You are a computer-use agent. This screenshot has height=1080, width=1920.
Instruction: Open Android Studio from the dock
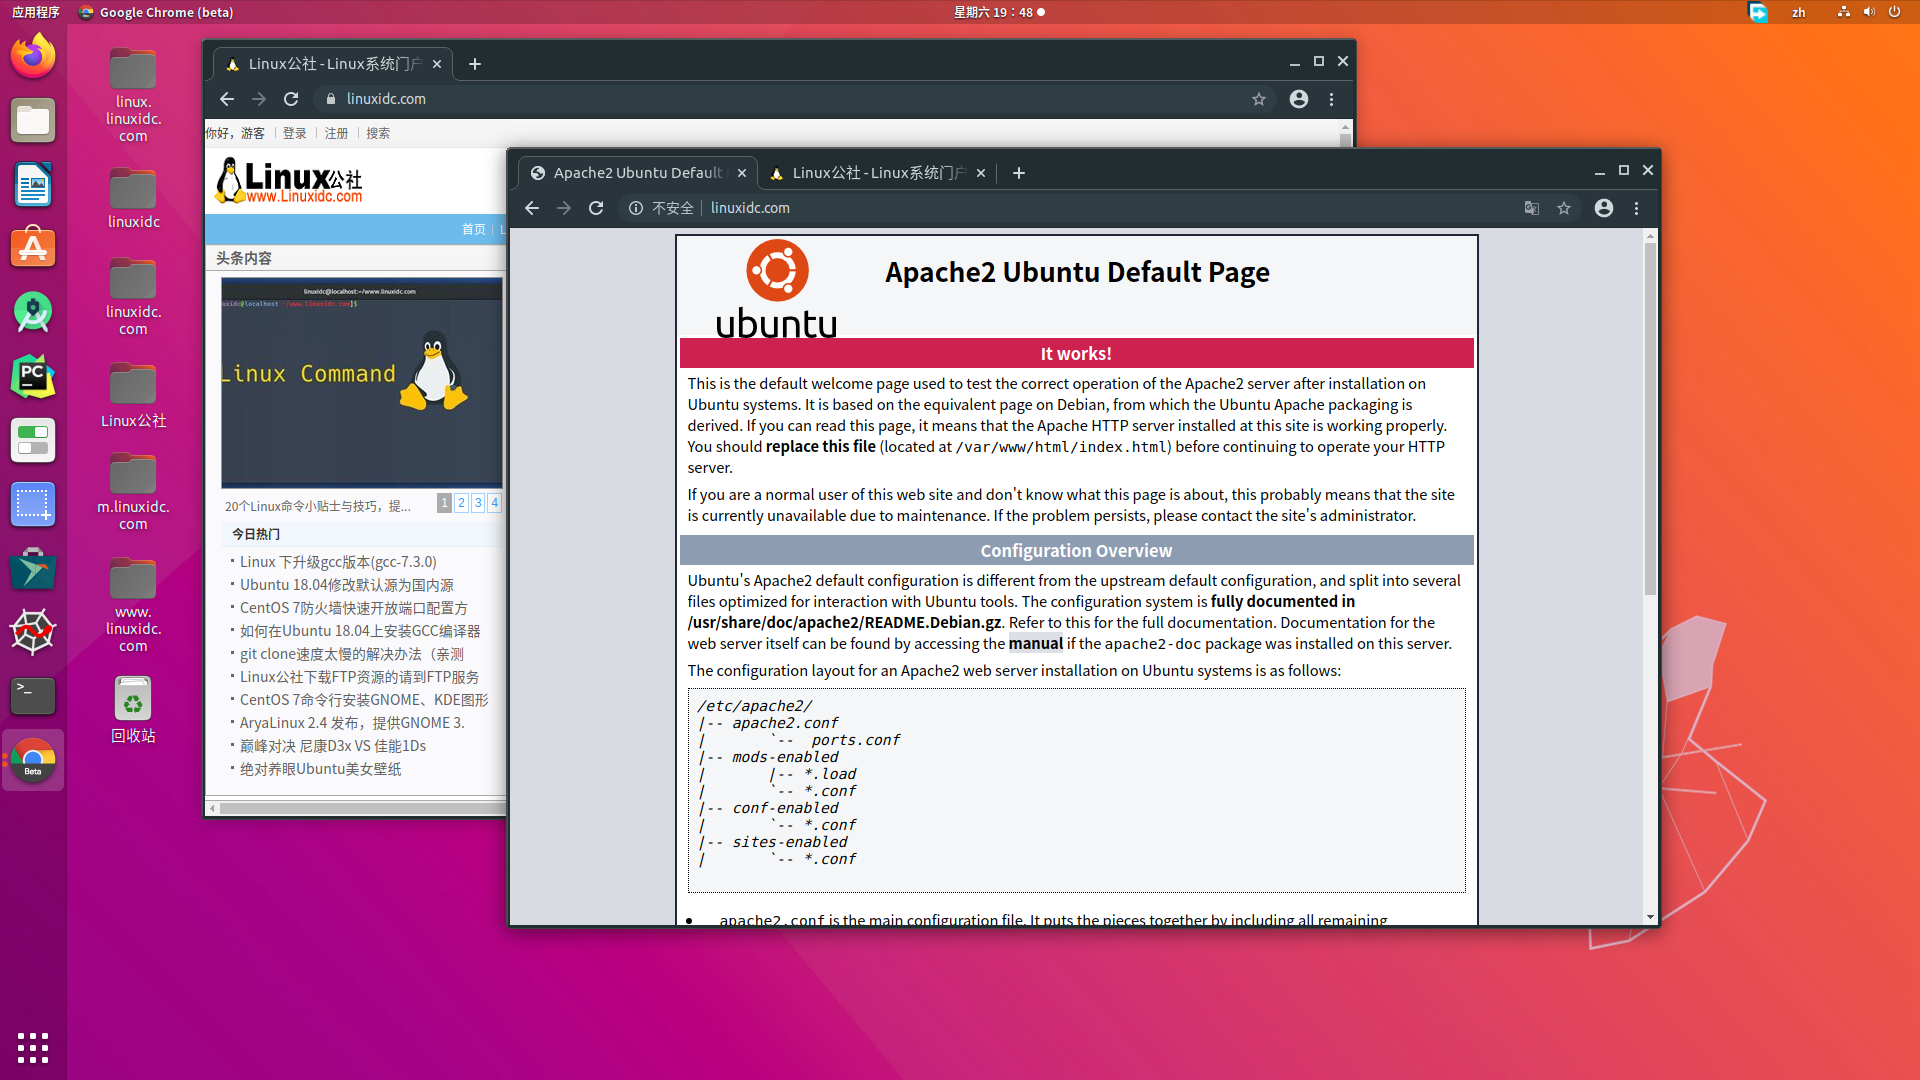33,312
